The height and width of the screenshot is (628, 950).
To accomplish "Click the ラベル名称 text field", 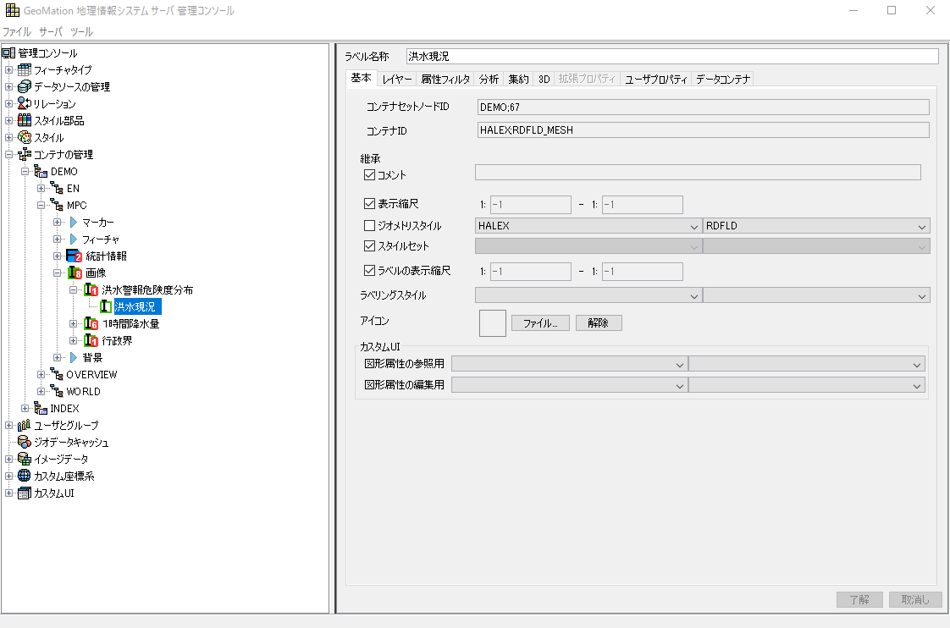I will [667, 57].
